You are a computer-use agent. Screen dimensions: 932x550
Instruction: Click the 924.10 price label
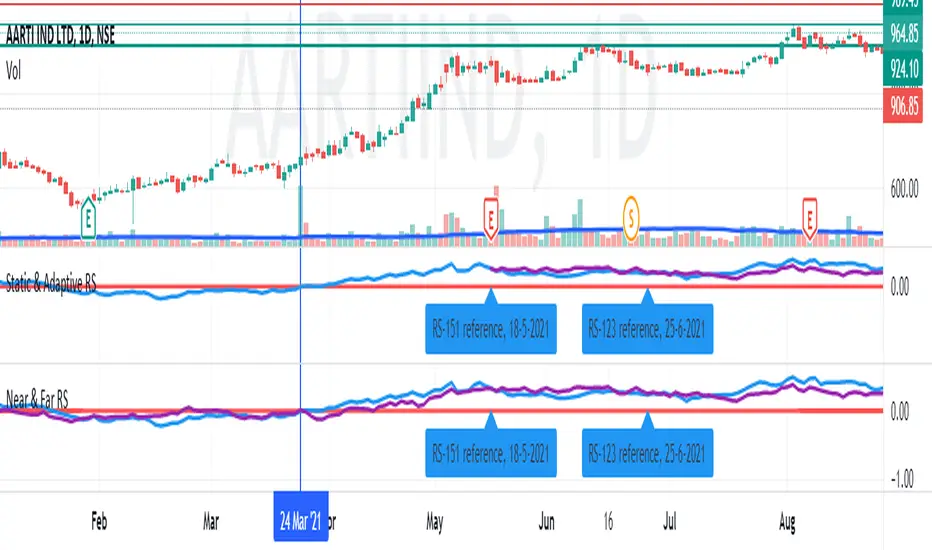903,70
